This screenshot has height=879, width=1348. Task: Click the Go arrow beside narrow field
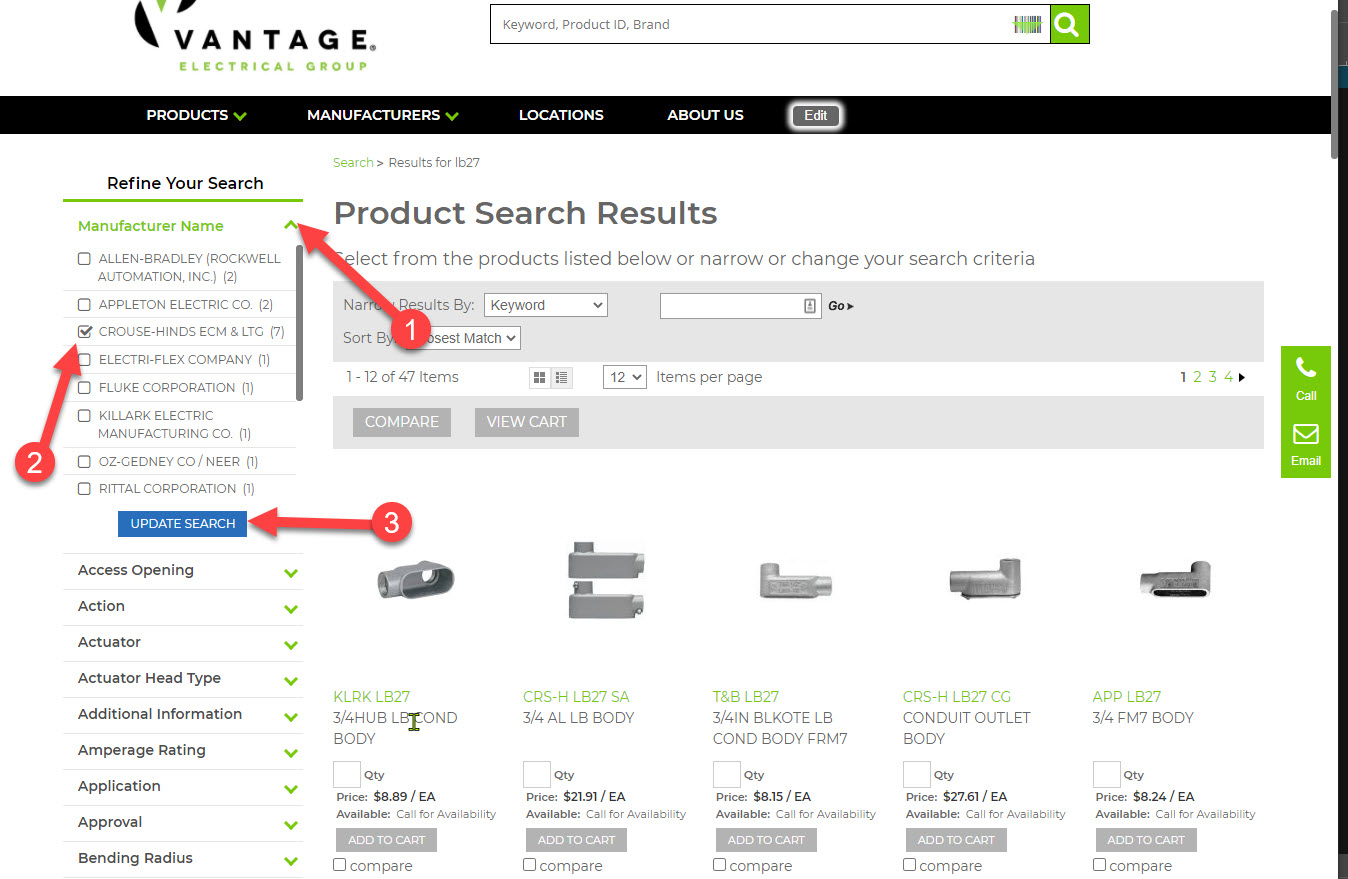pos(841,306)
